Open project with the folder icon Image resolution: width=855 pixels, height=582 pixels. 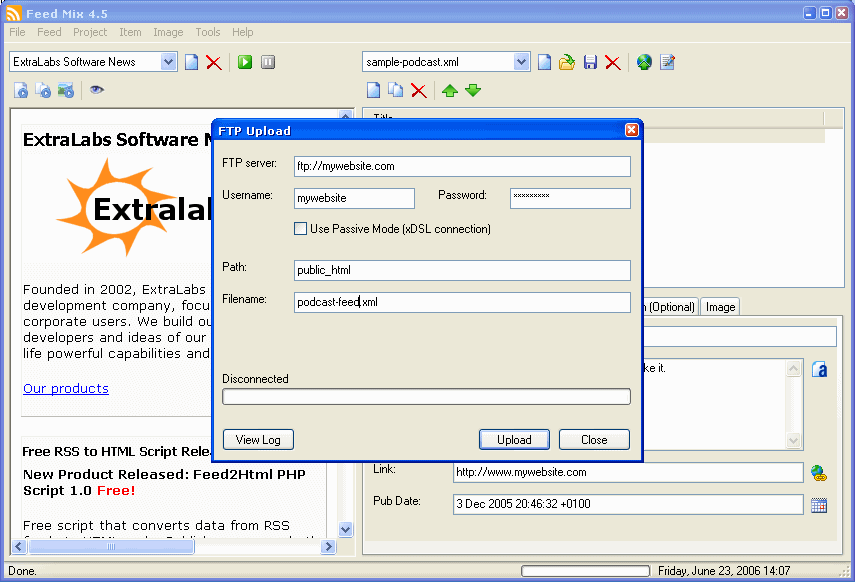pyautogui.click(x=567, y=62)
